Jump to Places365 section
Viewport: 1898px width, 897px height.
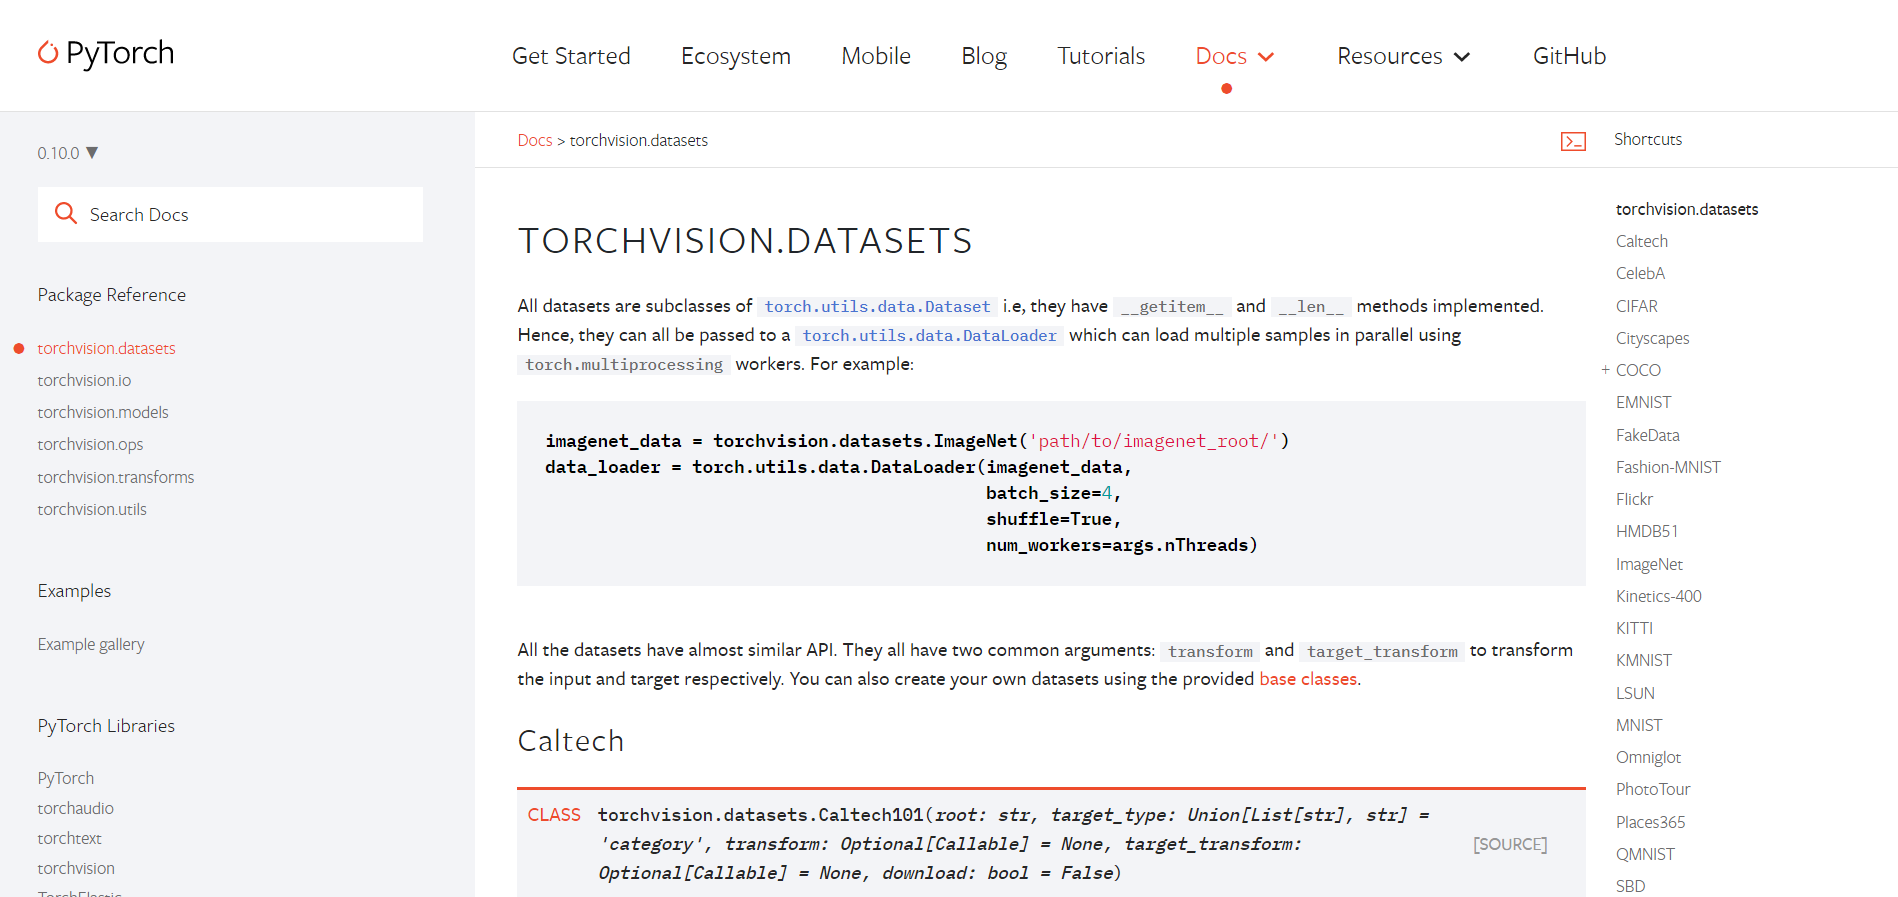1650,822
